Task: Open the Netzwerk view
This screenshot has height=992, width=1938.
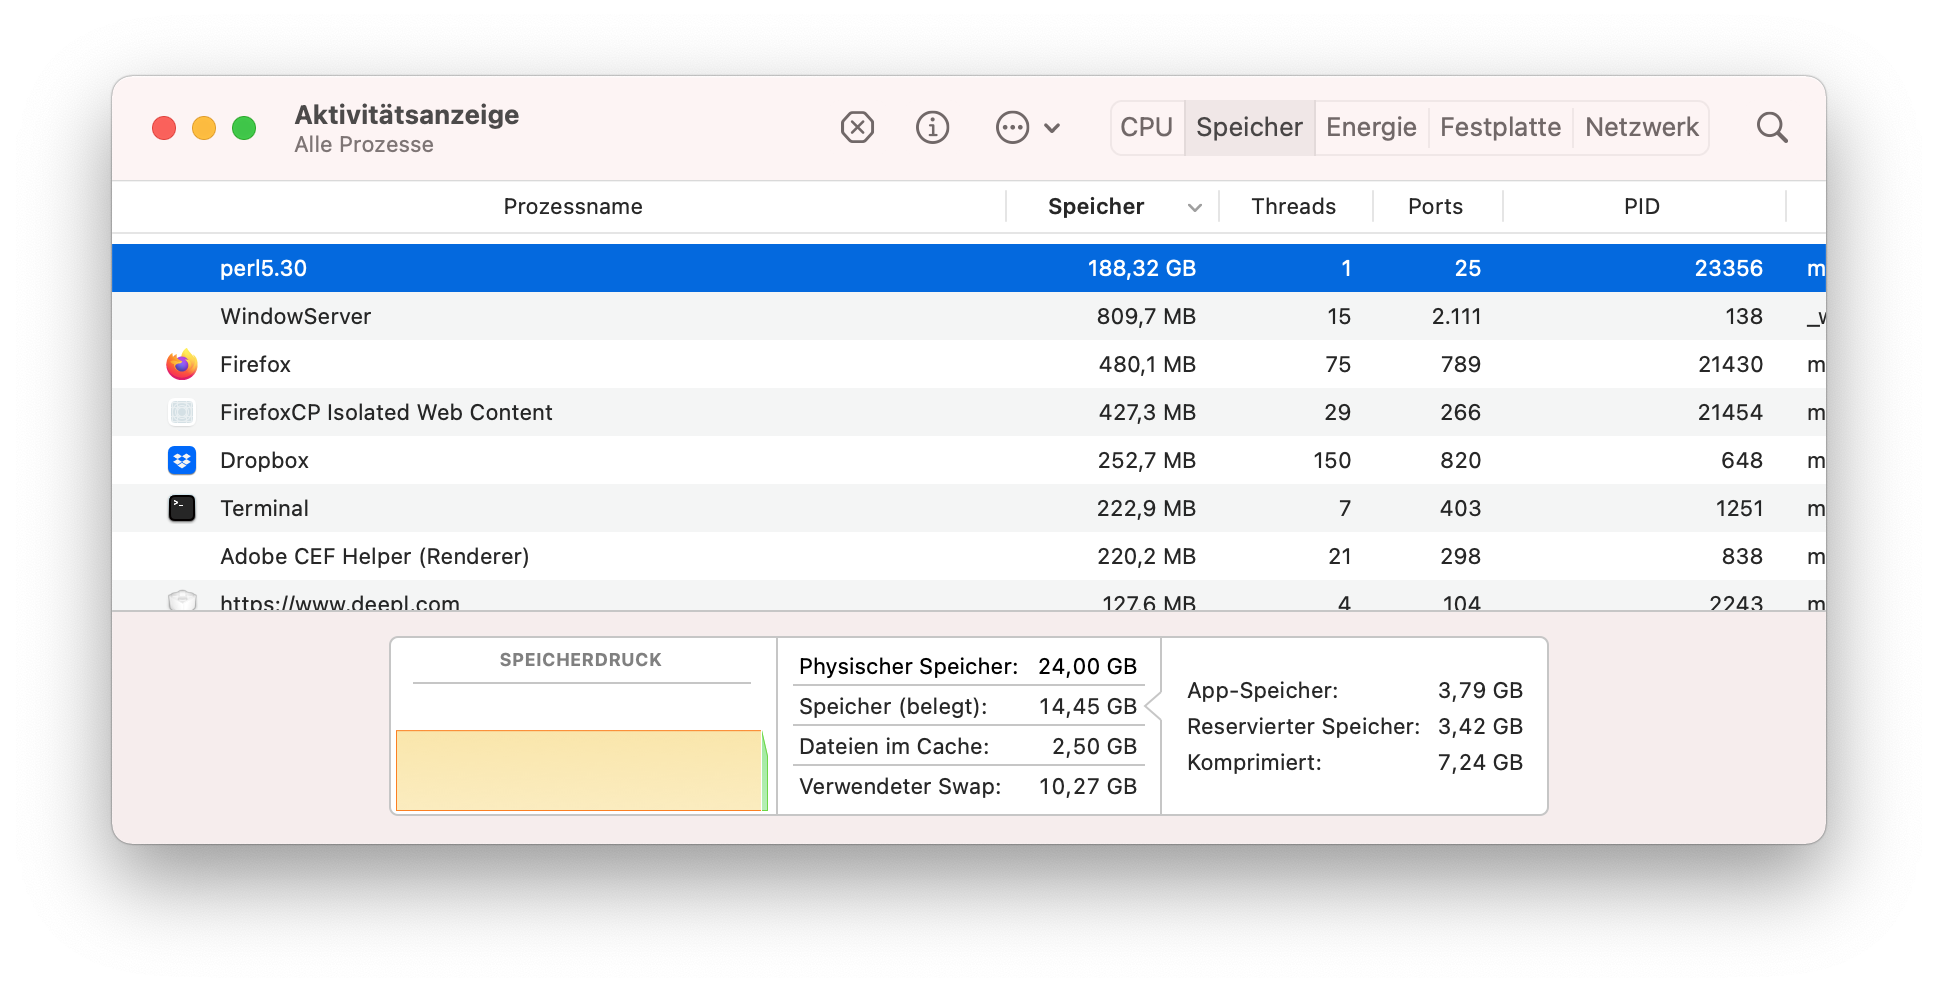Action: [x=1640, y=127]
